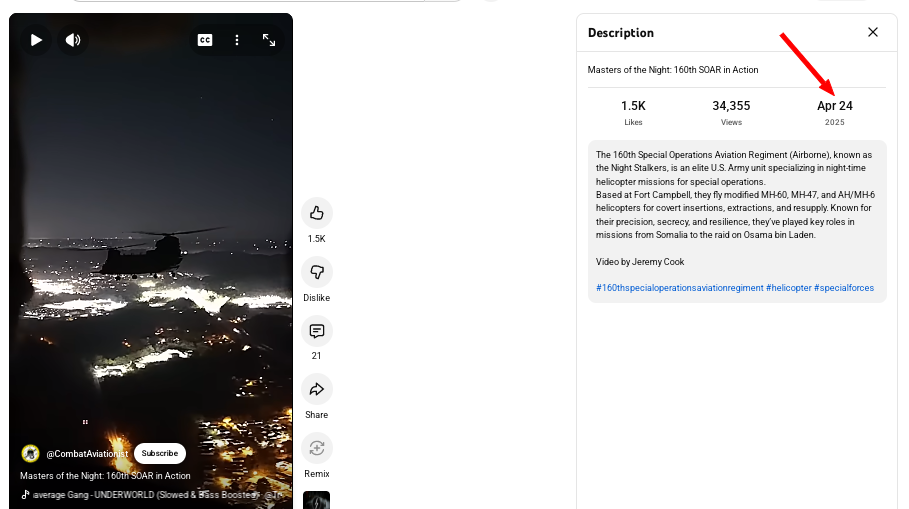
Task: Click the CombatAviationist channel avatar
Action: tap(31, 453)
